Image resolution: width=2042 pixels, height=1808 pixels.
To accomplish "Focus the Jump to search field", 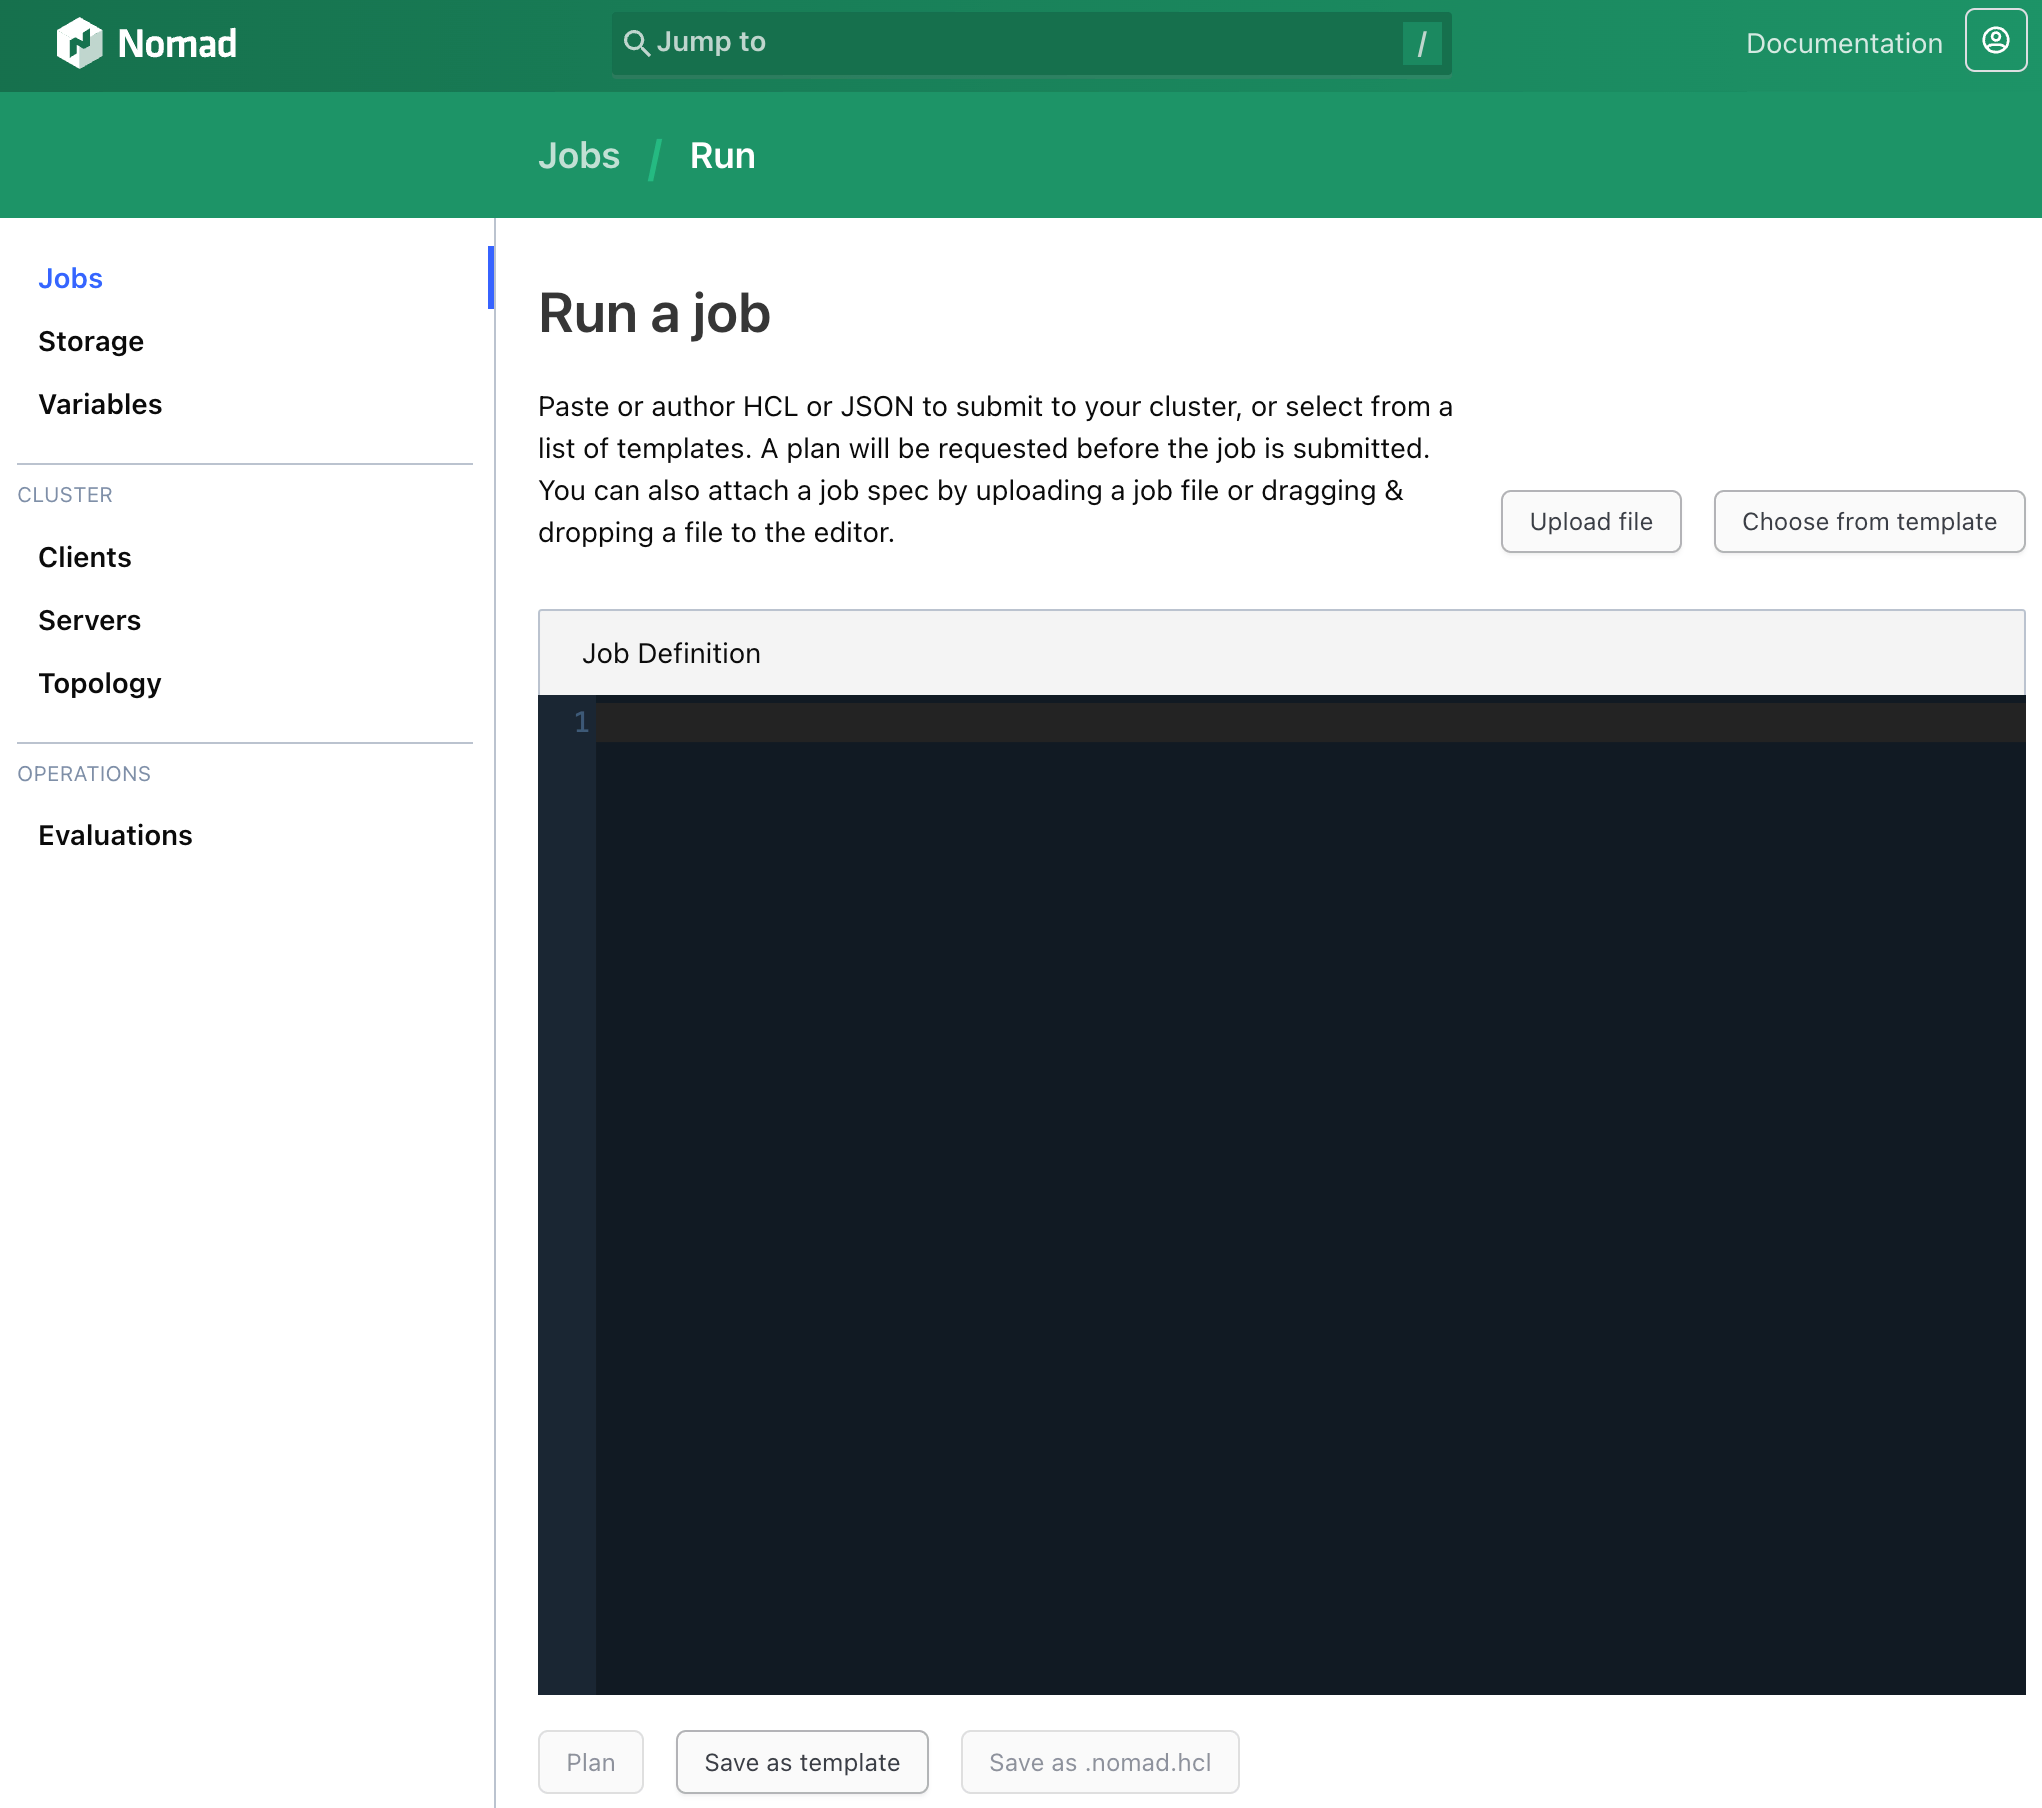I will tap(1031, 43).
